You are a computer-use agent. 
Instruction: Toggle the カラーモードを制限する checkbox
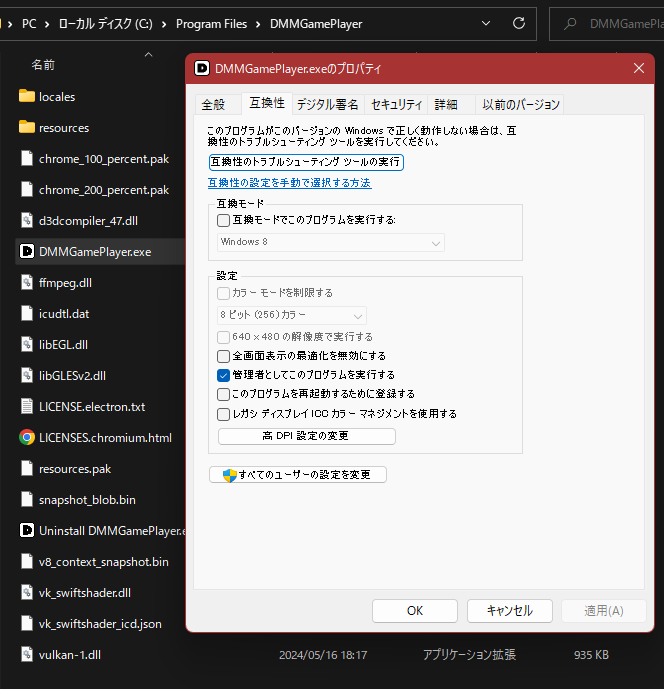coord(223,293)
